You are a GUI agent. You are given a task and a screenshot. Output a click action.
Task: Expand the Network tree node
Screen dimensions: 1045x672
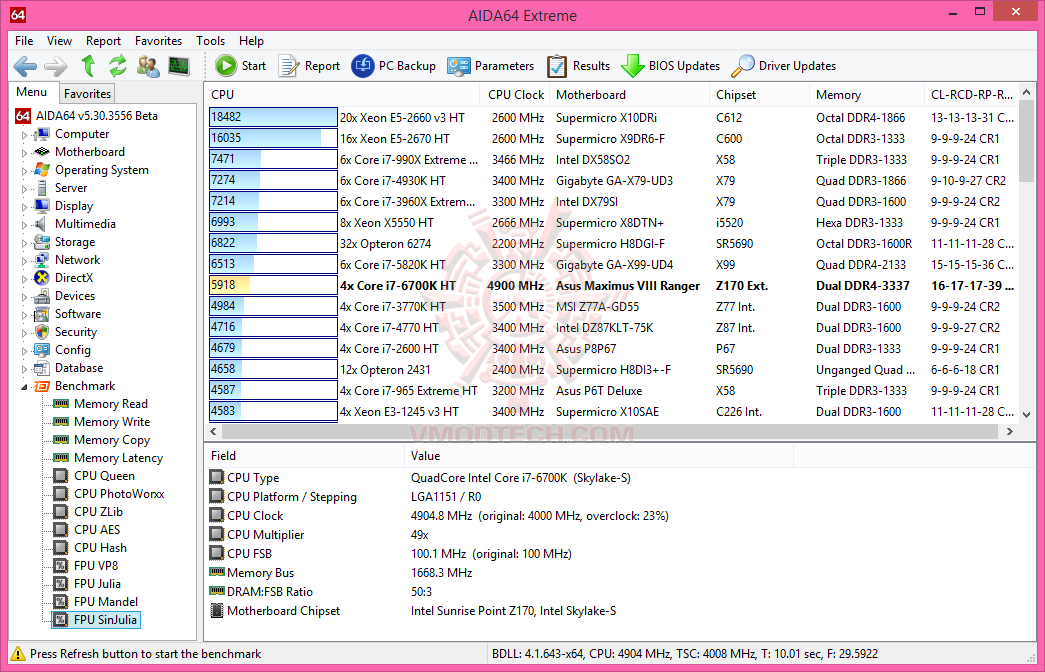click(25, 261)
